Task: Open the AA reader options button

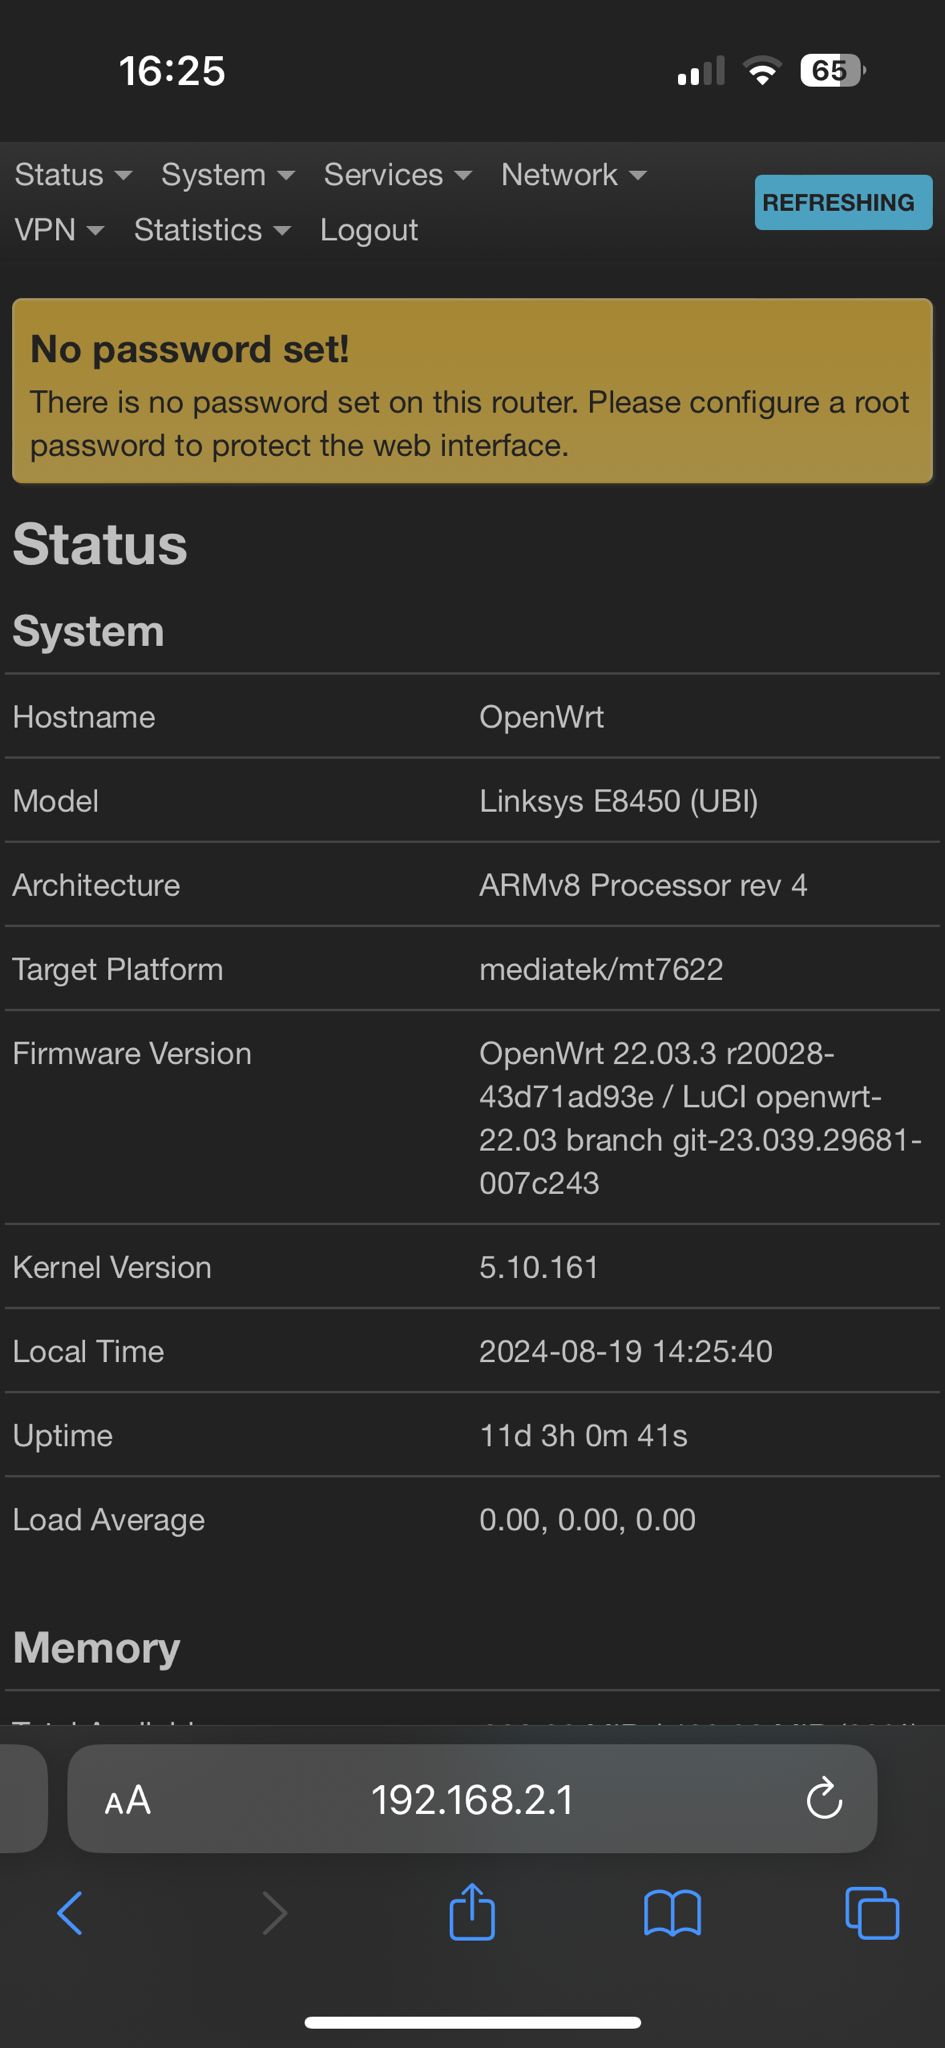Action: (128, 1801)
